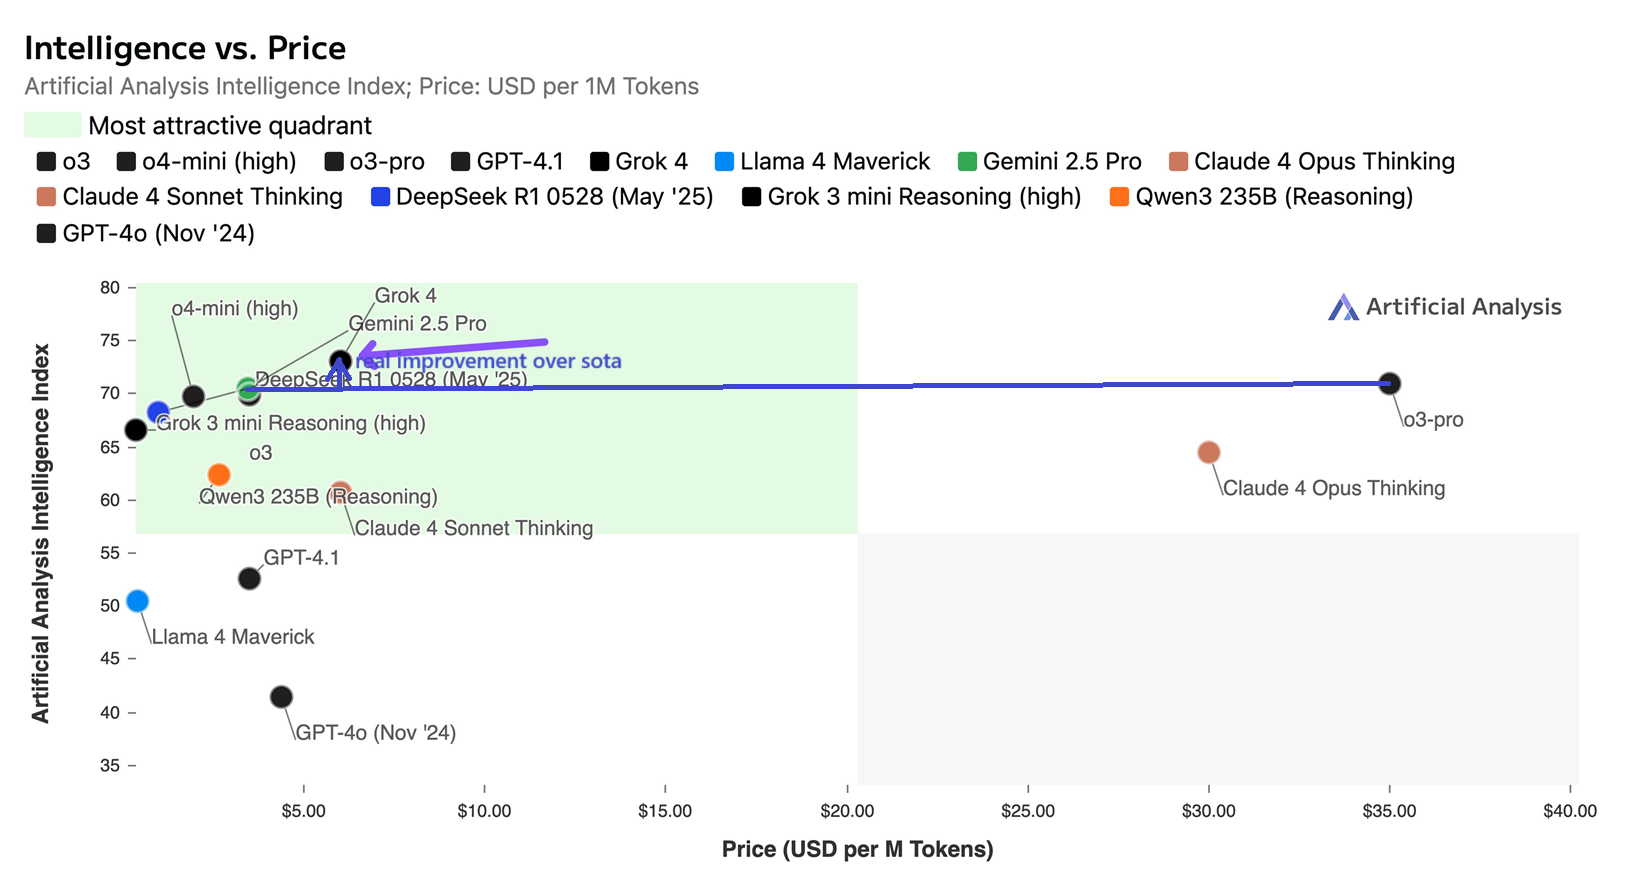The width and height of the screenshot is (1636, 892).
Task: Click the 75 y-axis tick label
Action: click(x=110, y=341)
